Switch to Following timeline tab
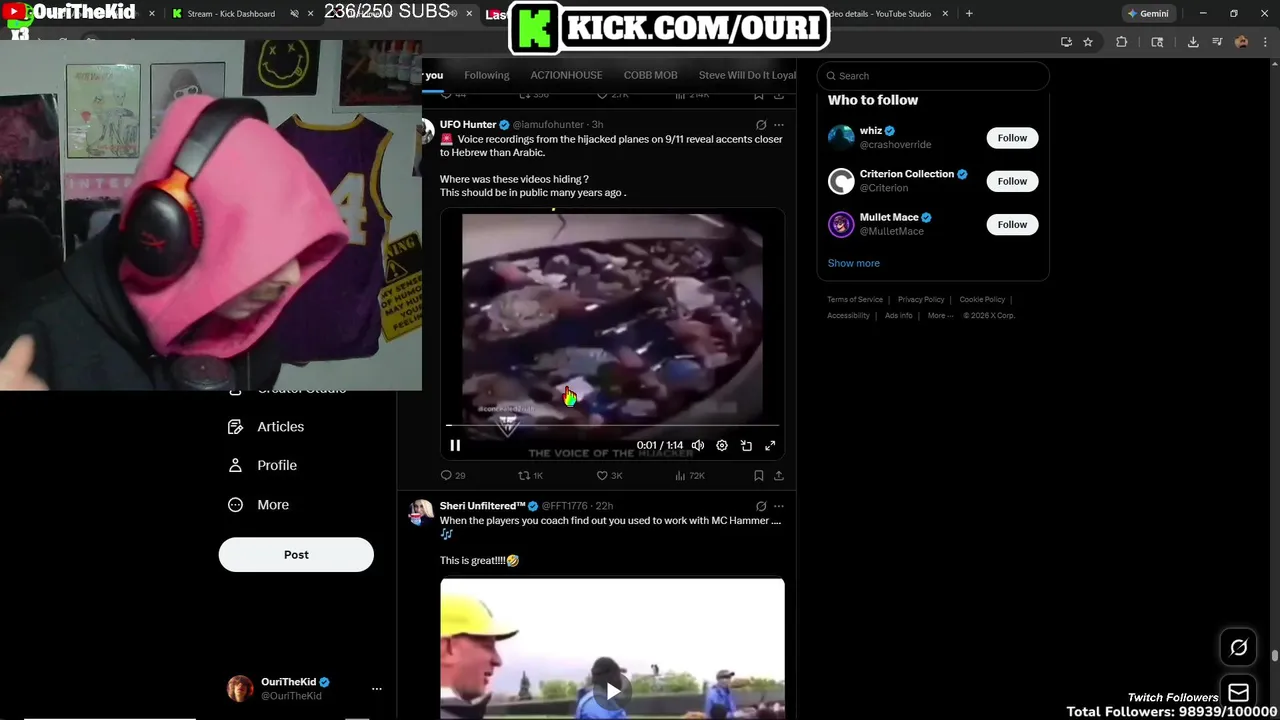The width and height of the screenshot is (1280, 720). (487, 75)
